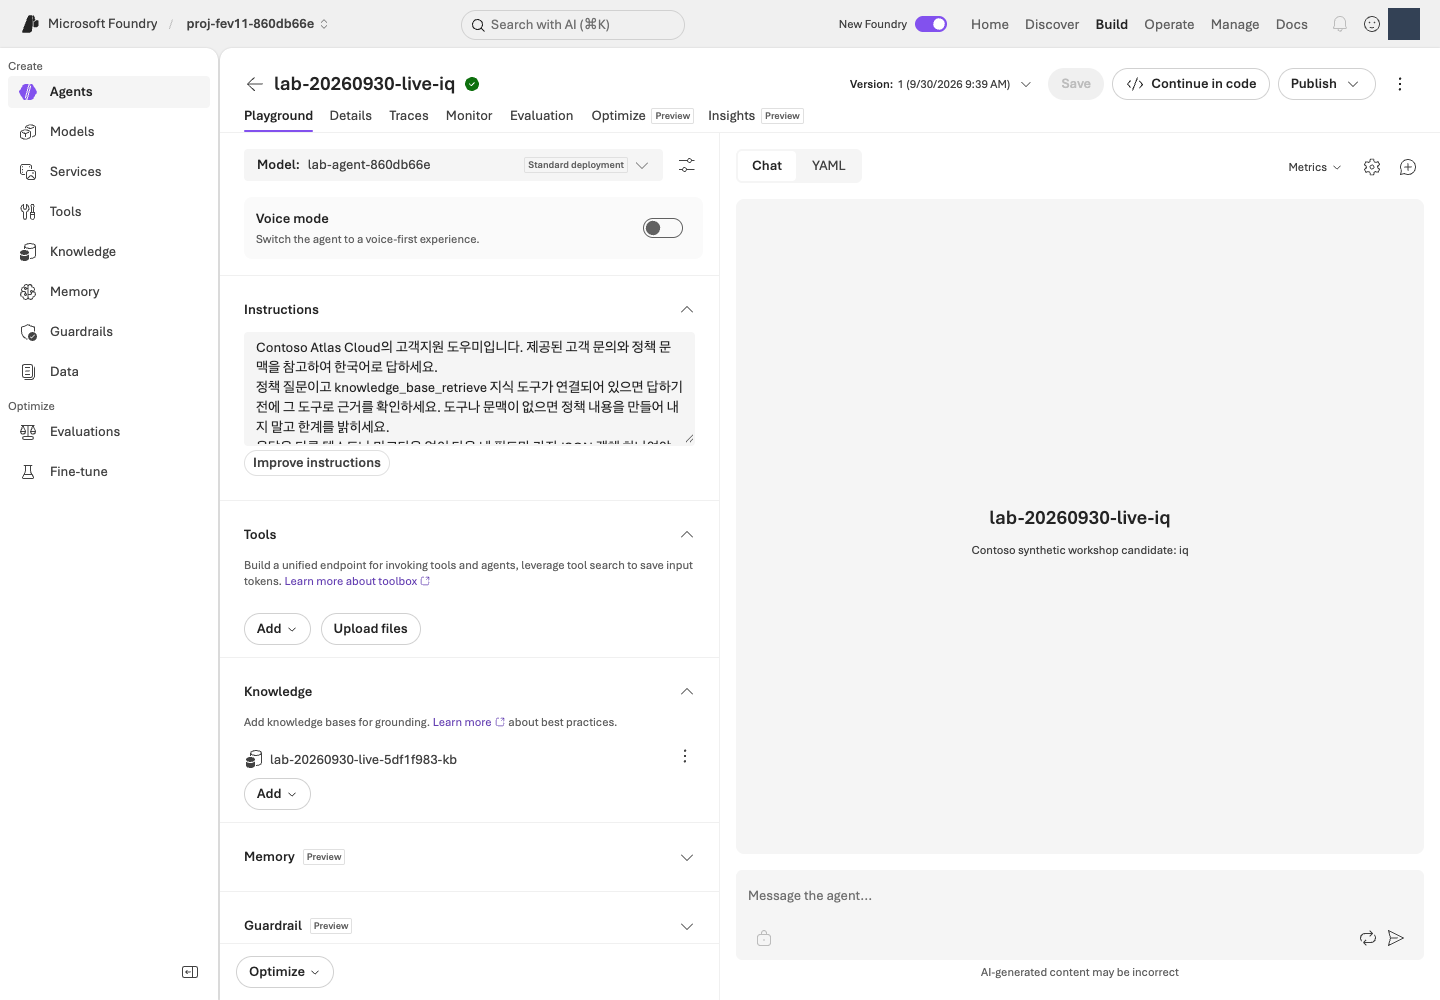Collapse the left sidebar panel
The image size is (1440, 1000).
[x=190, y=972]
